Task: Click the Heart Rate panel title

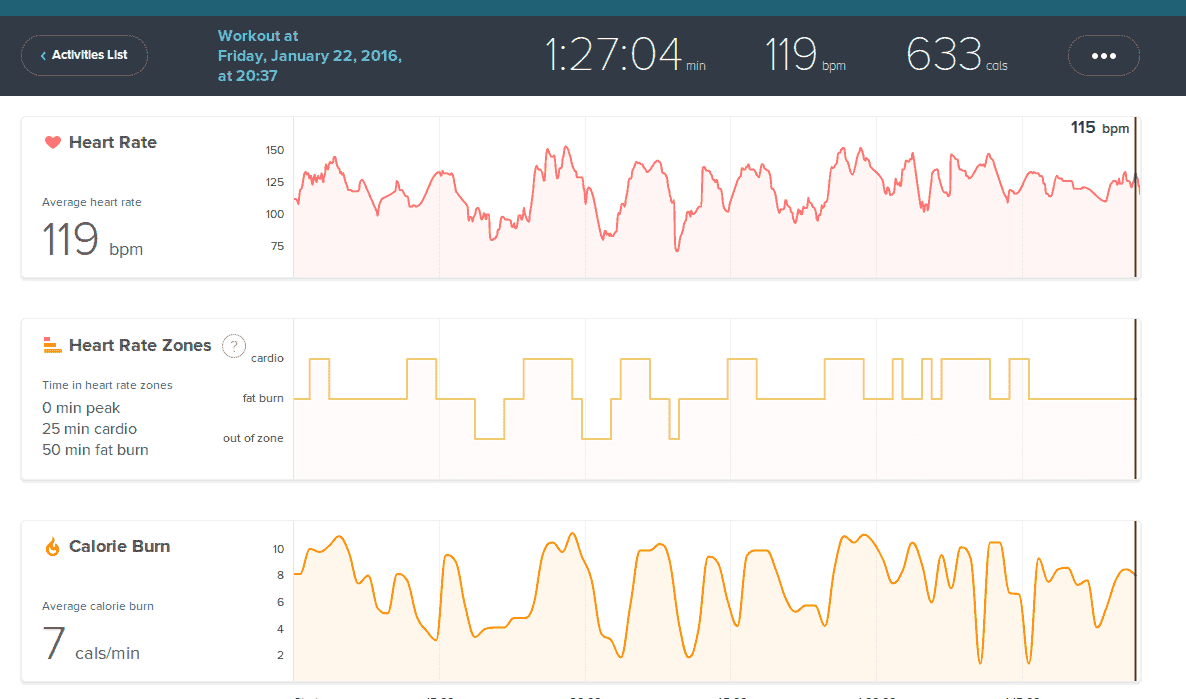Action: pos(112,142)
